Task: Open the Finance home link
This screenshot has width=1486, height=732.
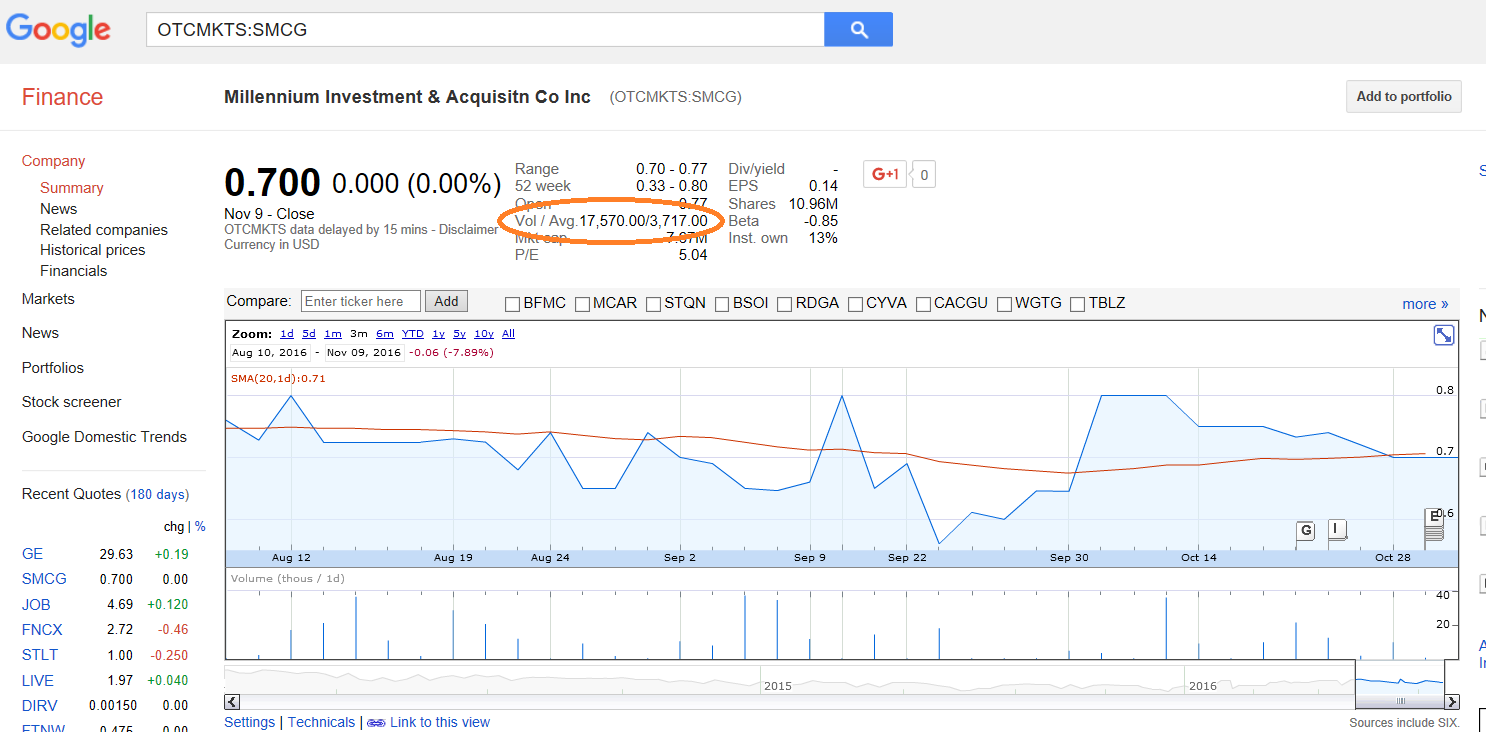Action: click(x=63, y=97)
